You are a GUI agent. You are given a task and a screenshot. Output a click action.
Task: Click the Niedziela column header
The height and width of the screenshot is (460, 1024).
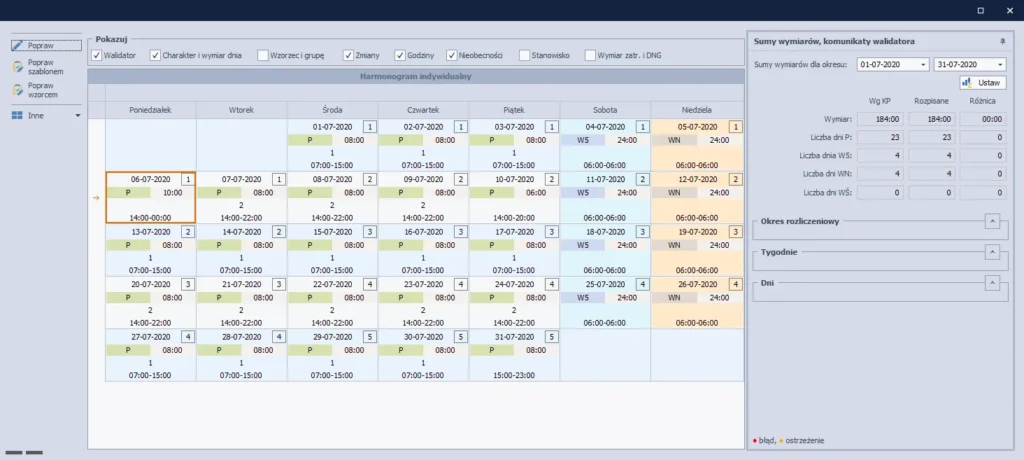coord(697,109)
